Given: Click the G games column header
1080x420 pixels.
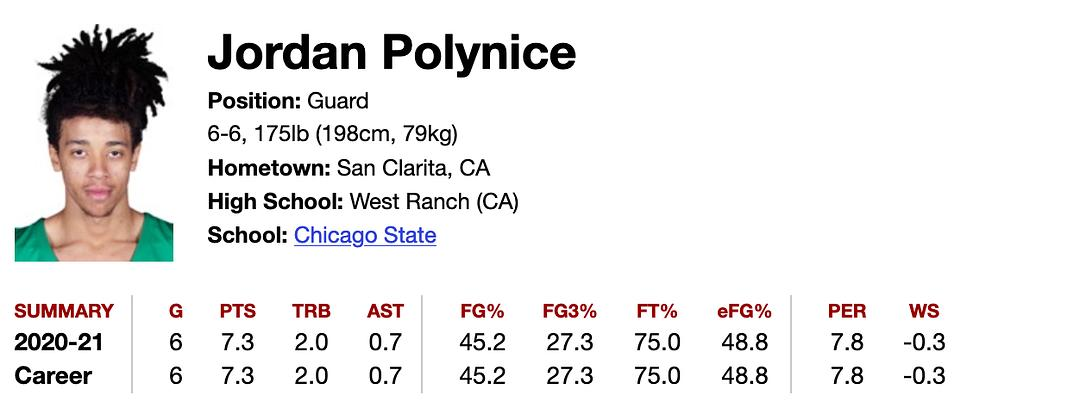Looking at the screenshot, I should pyautogui.click(x=176, y=311).
